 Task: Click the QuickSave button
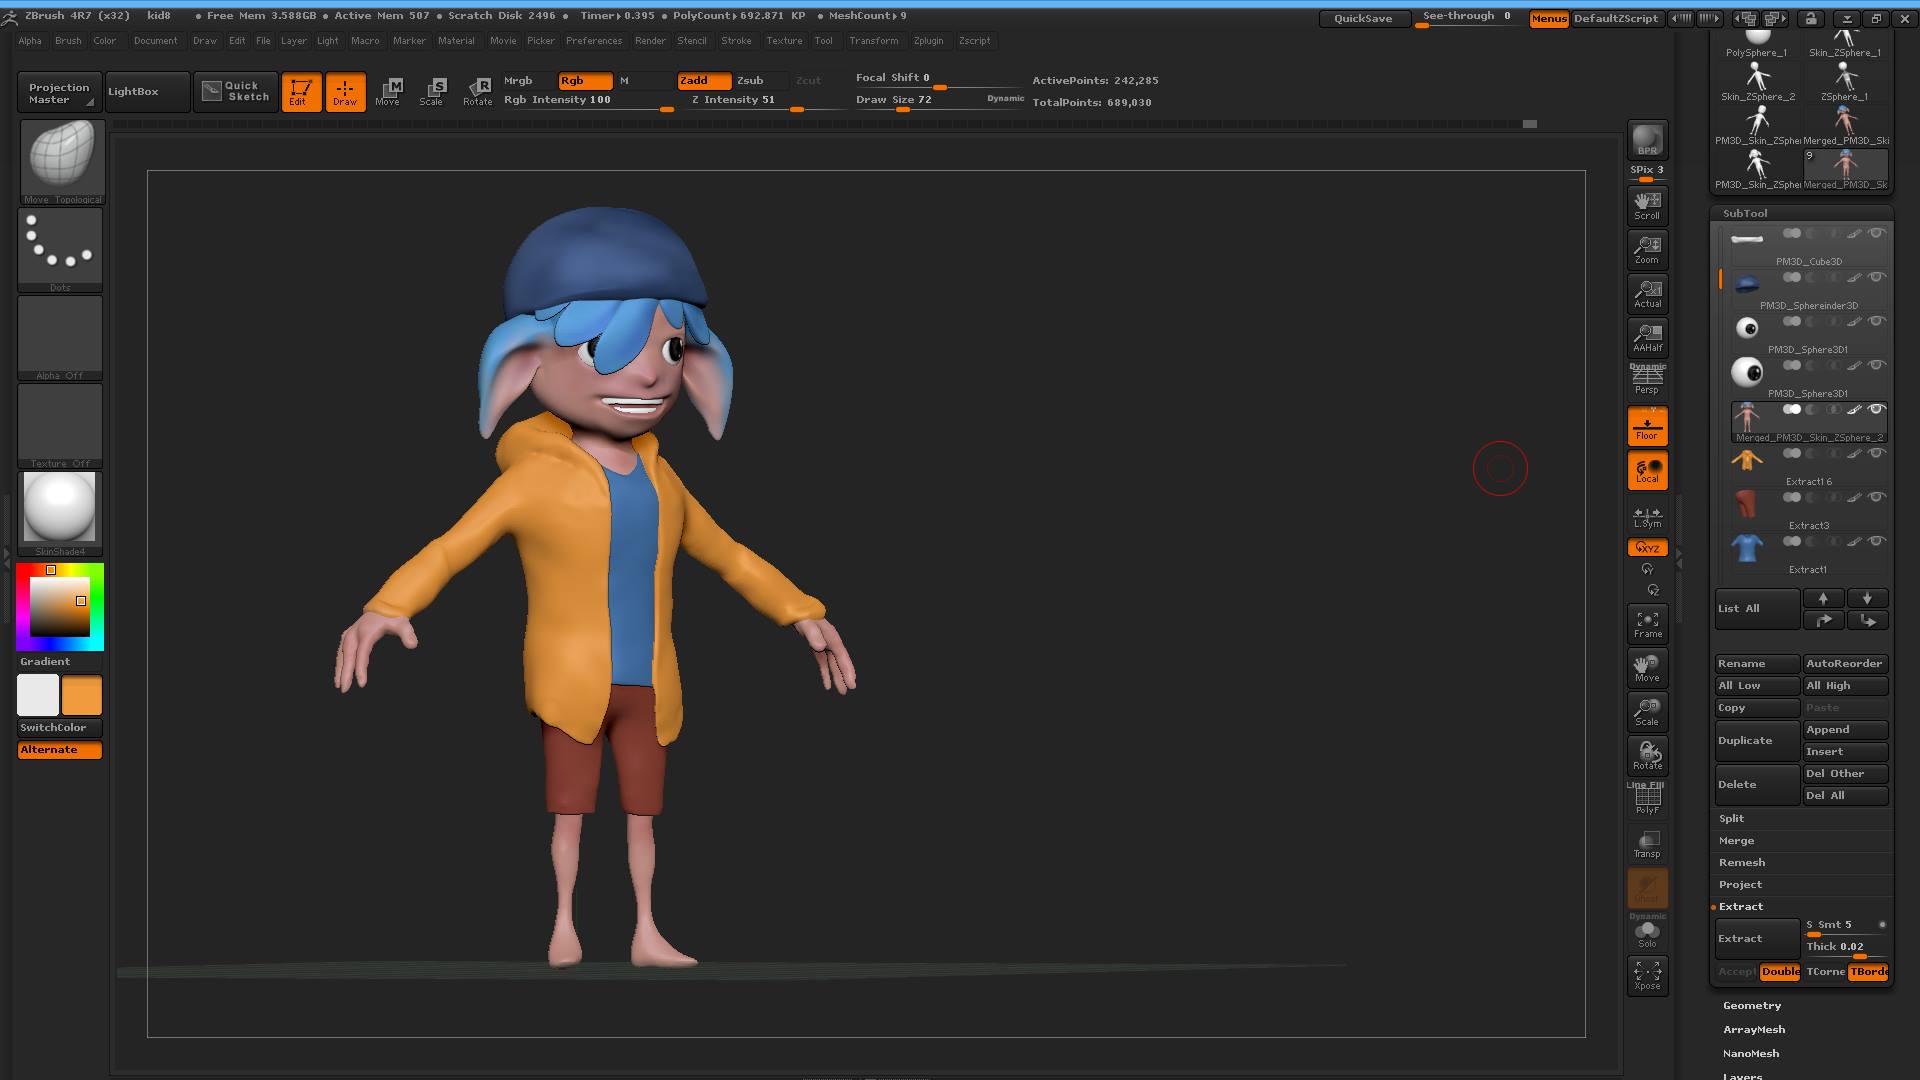coord(1363,18)
